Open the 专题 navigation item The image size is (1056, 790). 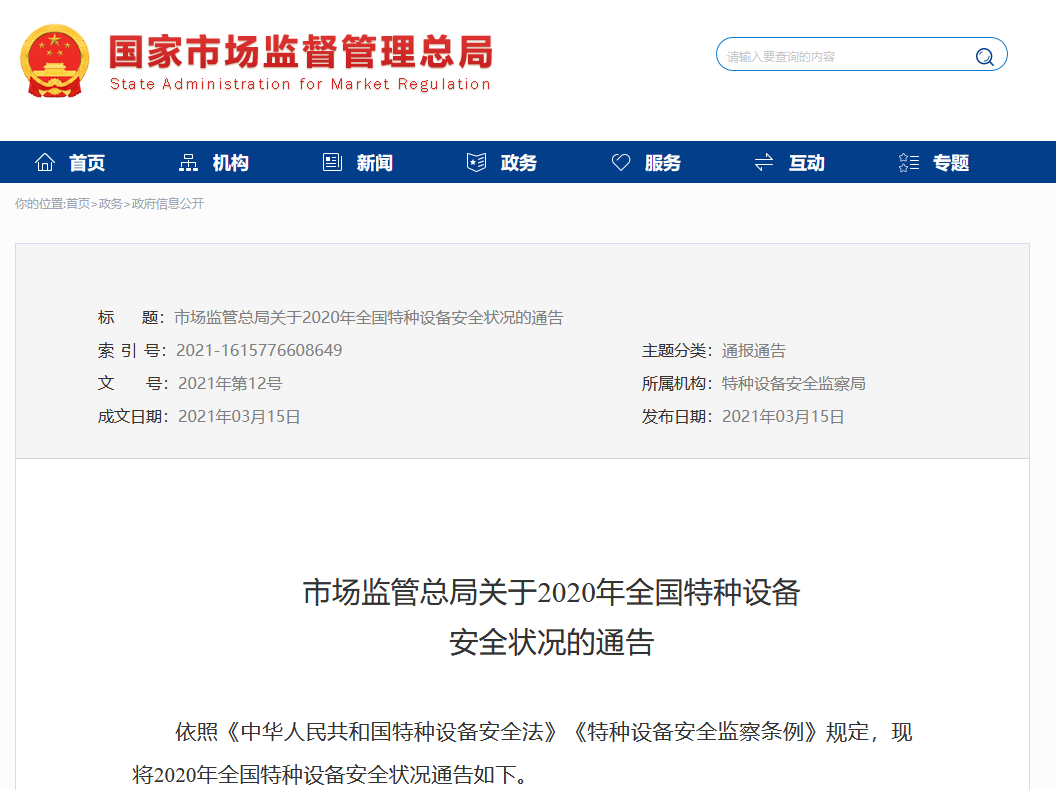pyautogui.click(x=951, y=163)
